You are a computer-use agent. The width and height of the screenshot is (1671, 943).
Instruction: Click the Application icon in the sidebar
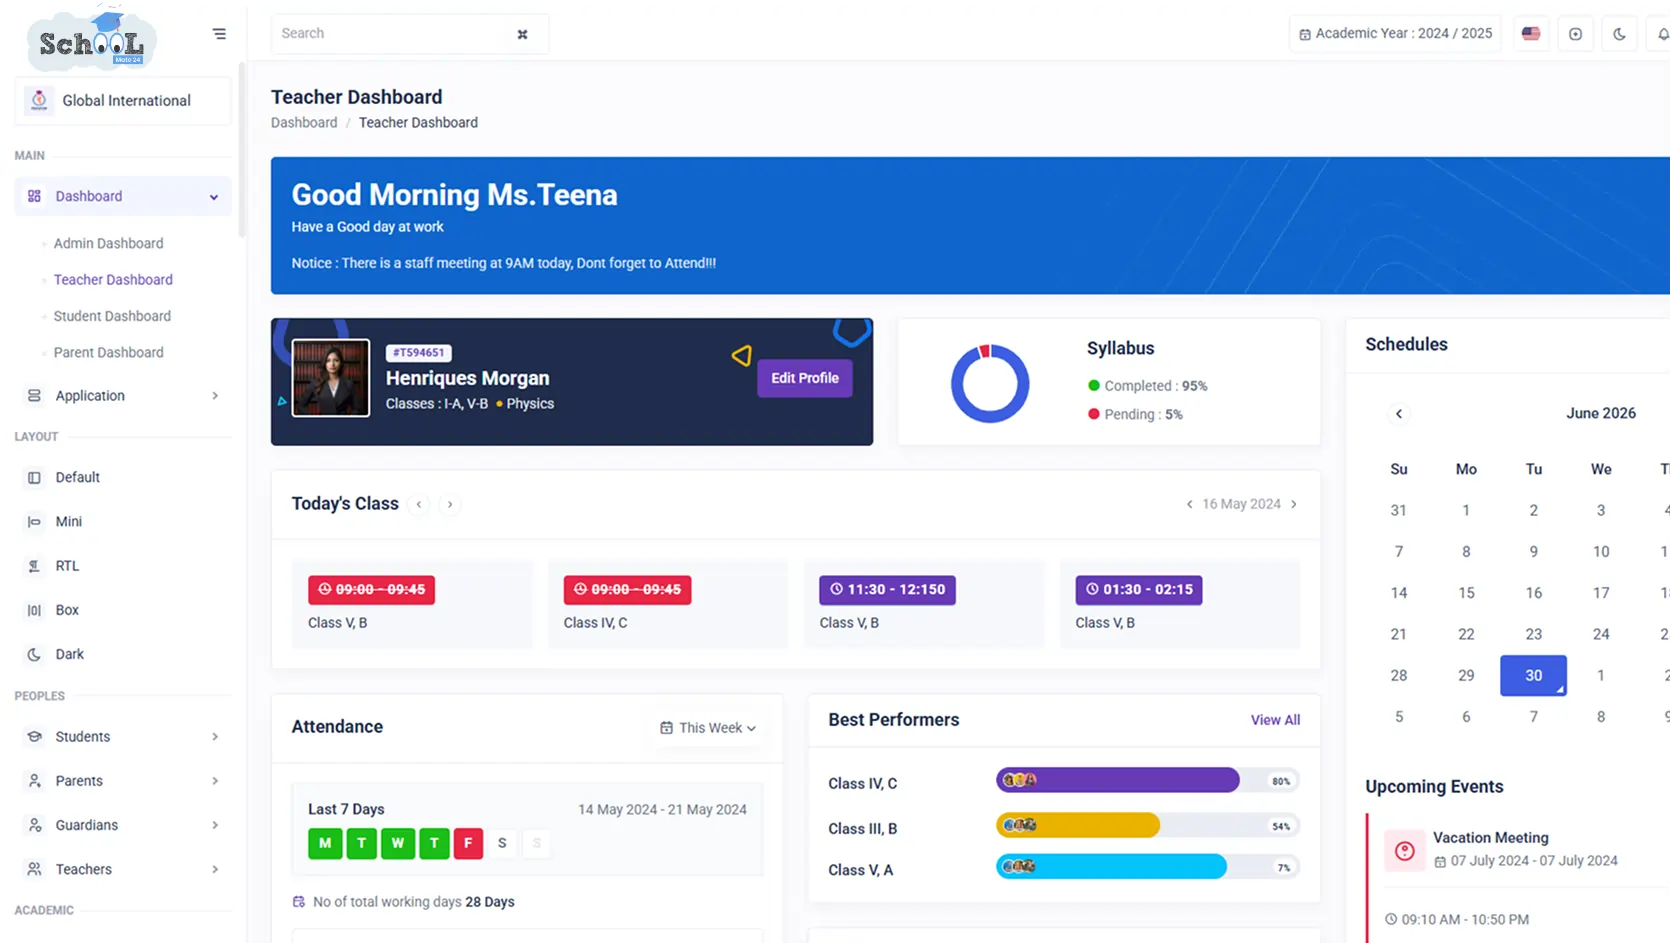[x=34, y=396]
